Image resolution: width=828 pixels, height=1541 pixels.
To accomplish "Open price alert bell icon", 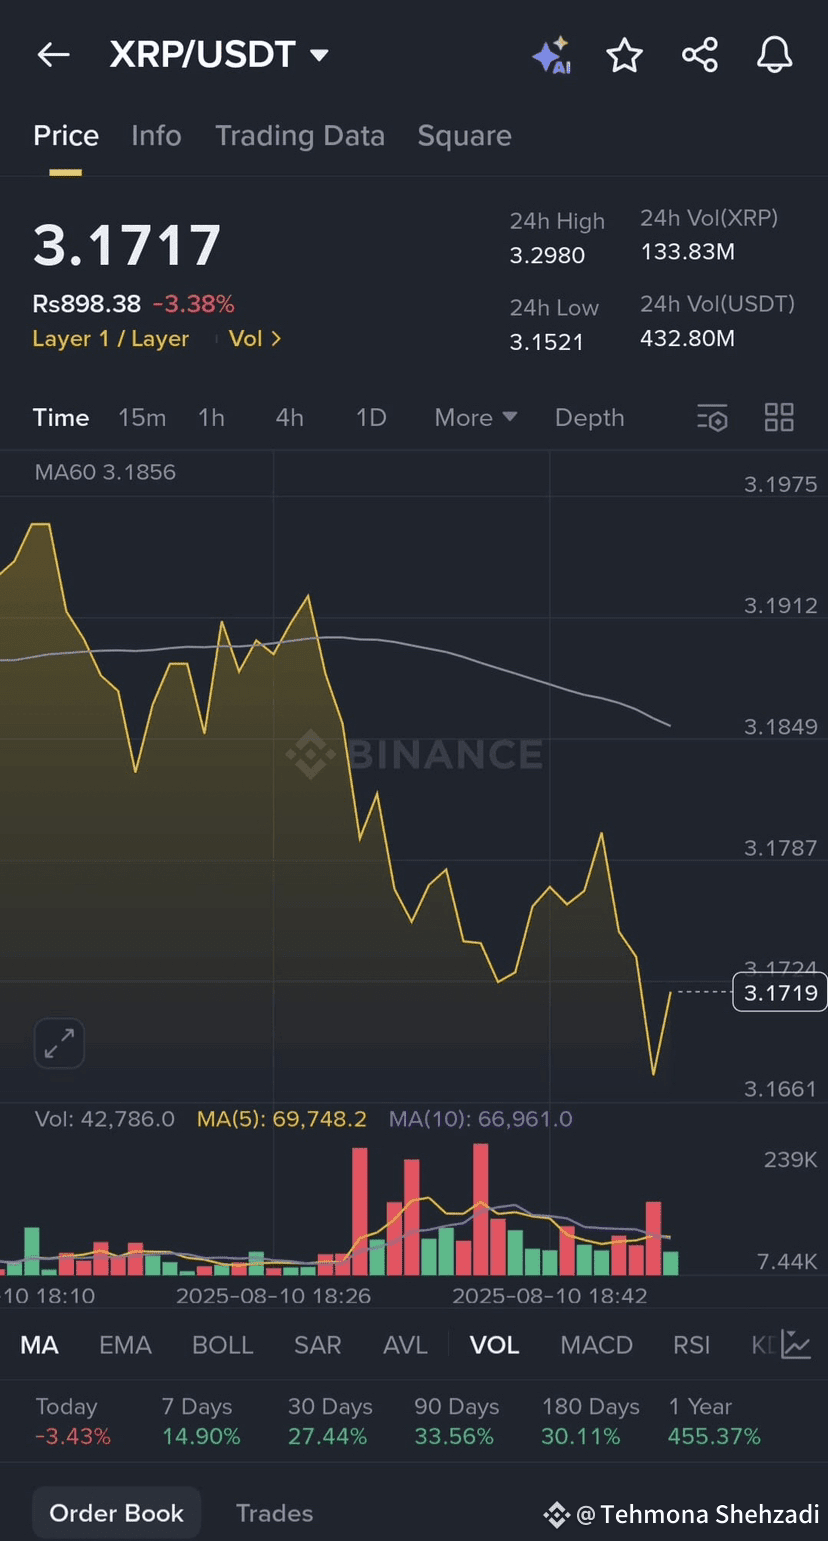I will point(774,55).
